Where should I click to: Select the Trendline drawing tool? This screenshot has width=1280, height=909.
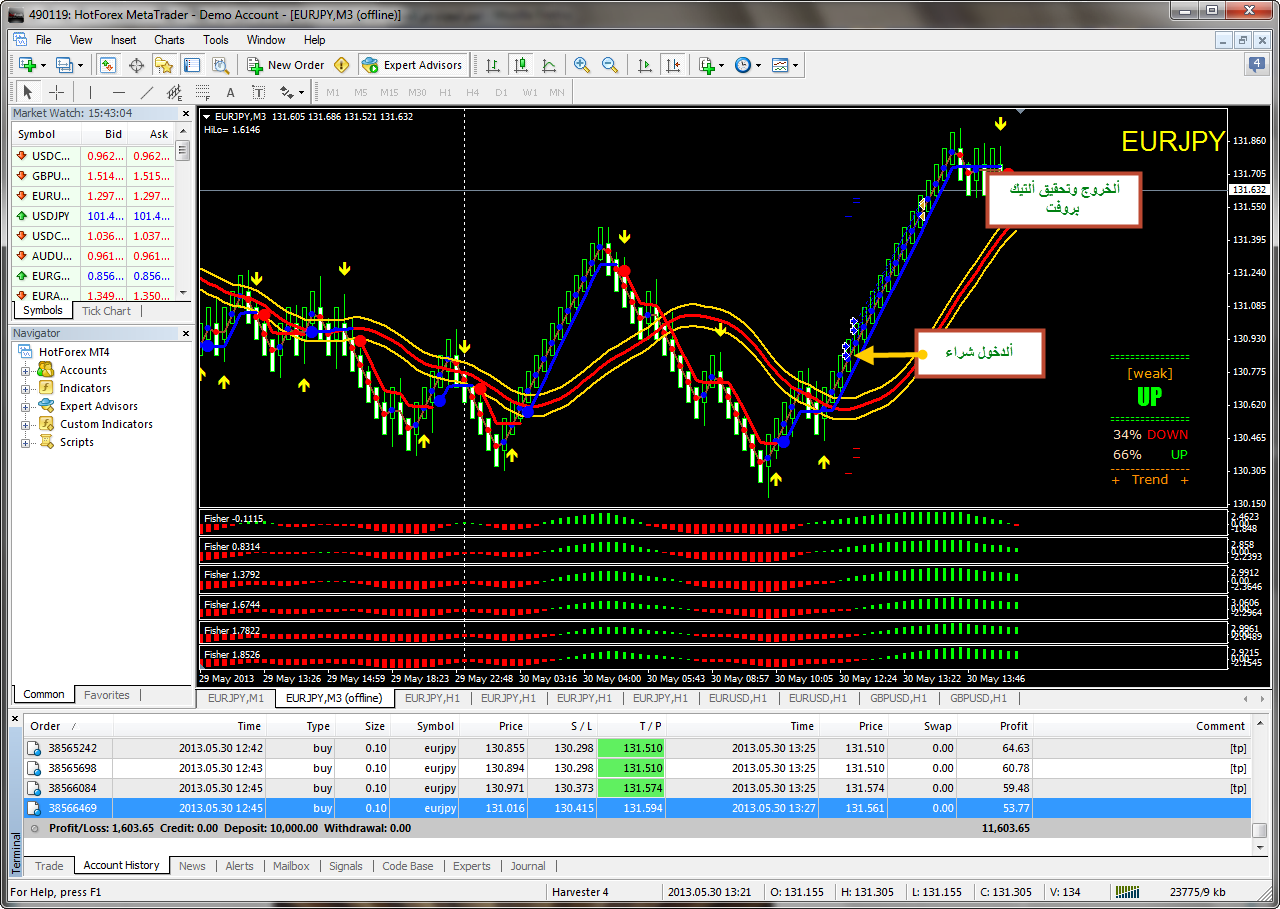[147, 92]
